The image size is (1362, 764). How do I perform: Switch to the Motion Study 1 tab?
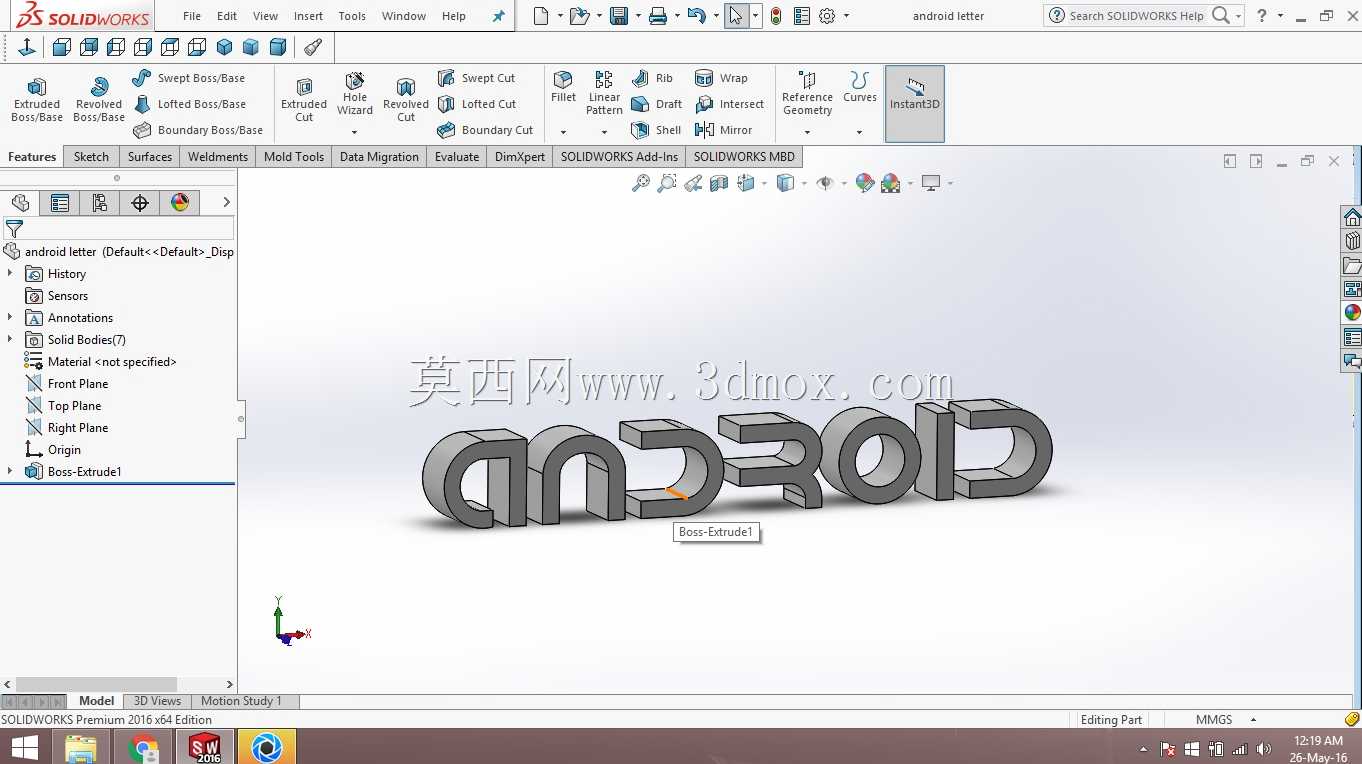coord(241,701)
